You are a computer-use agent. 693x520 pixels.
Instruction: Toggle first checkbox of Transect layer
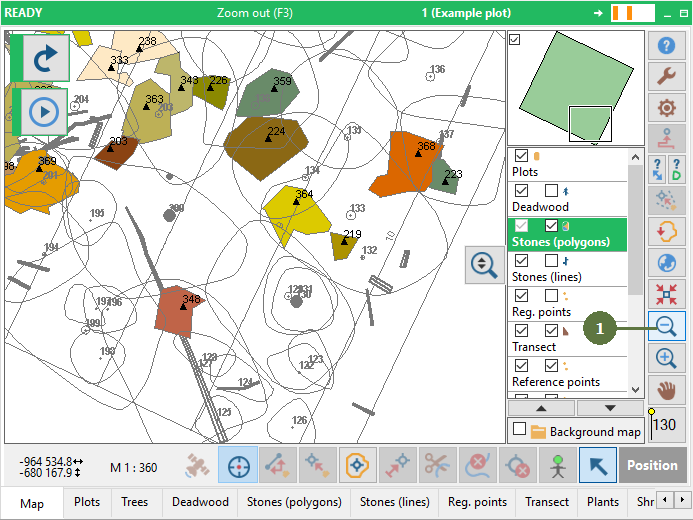click(x=521, y=330)
